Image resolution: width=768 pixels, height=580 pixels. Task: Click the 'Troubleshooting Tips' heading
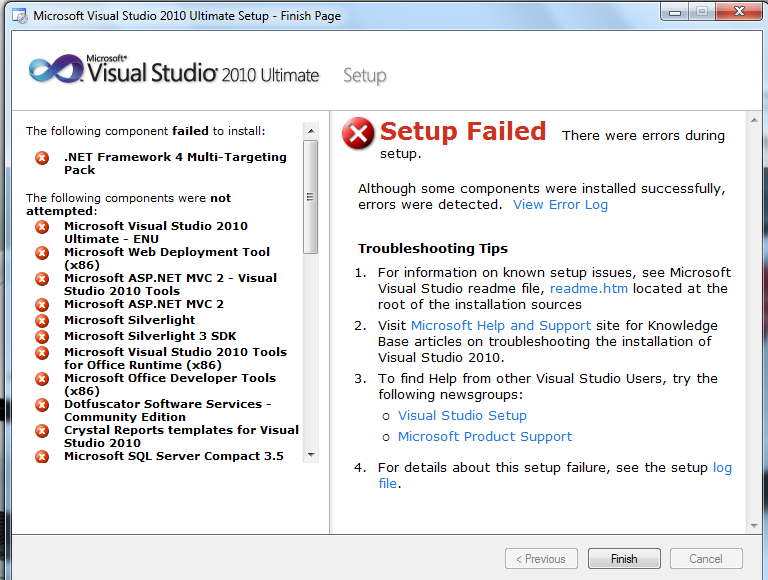tap(433, 249)
